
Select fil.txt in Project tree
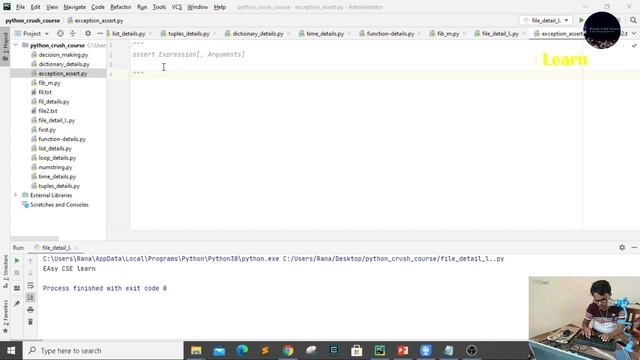click(45, 92)
